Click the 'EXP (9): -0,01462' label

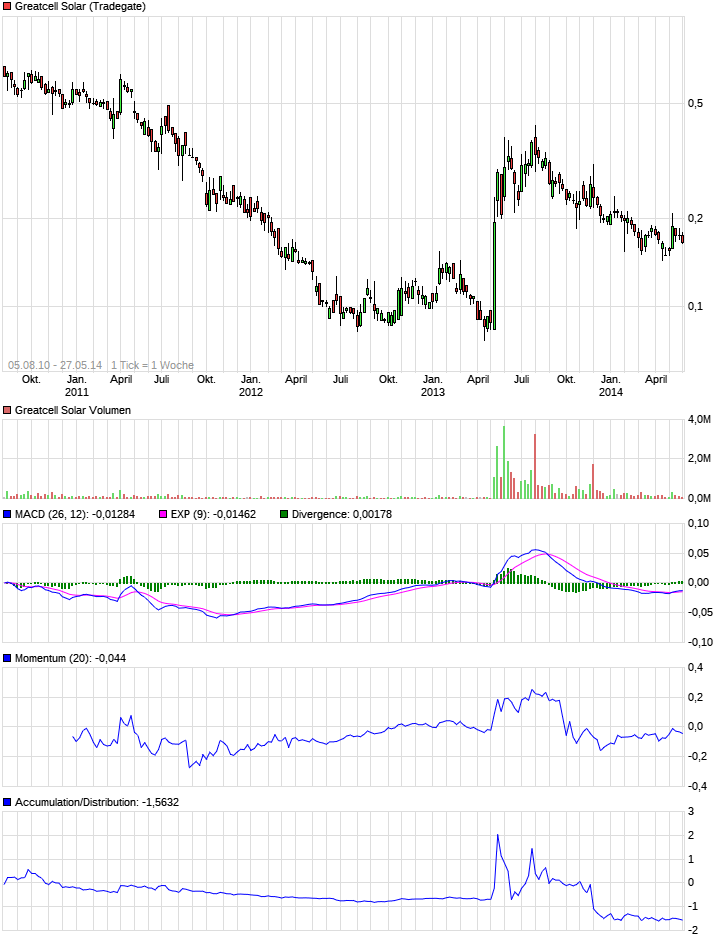pos(213,514)
